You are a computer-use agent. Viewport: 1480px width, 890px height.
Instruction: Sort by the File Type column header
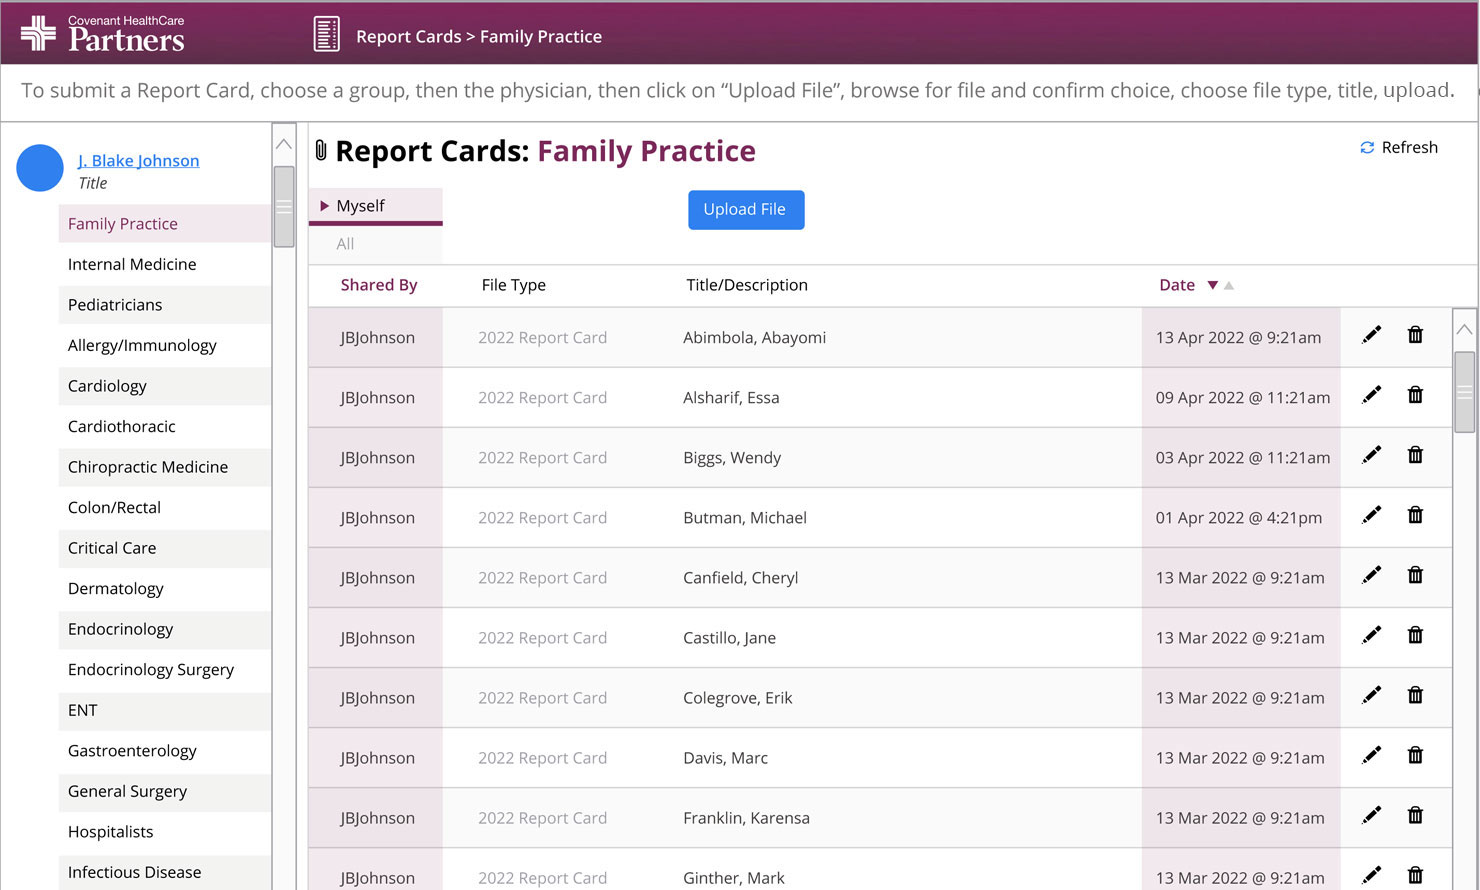[x=514, y=285]
